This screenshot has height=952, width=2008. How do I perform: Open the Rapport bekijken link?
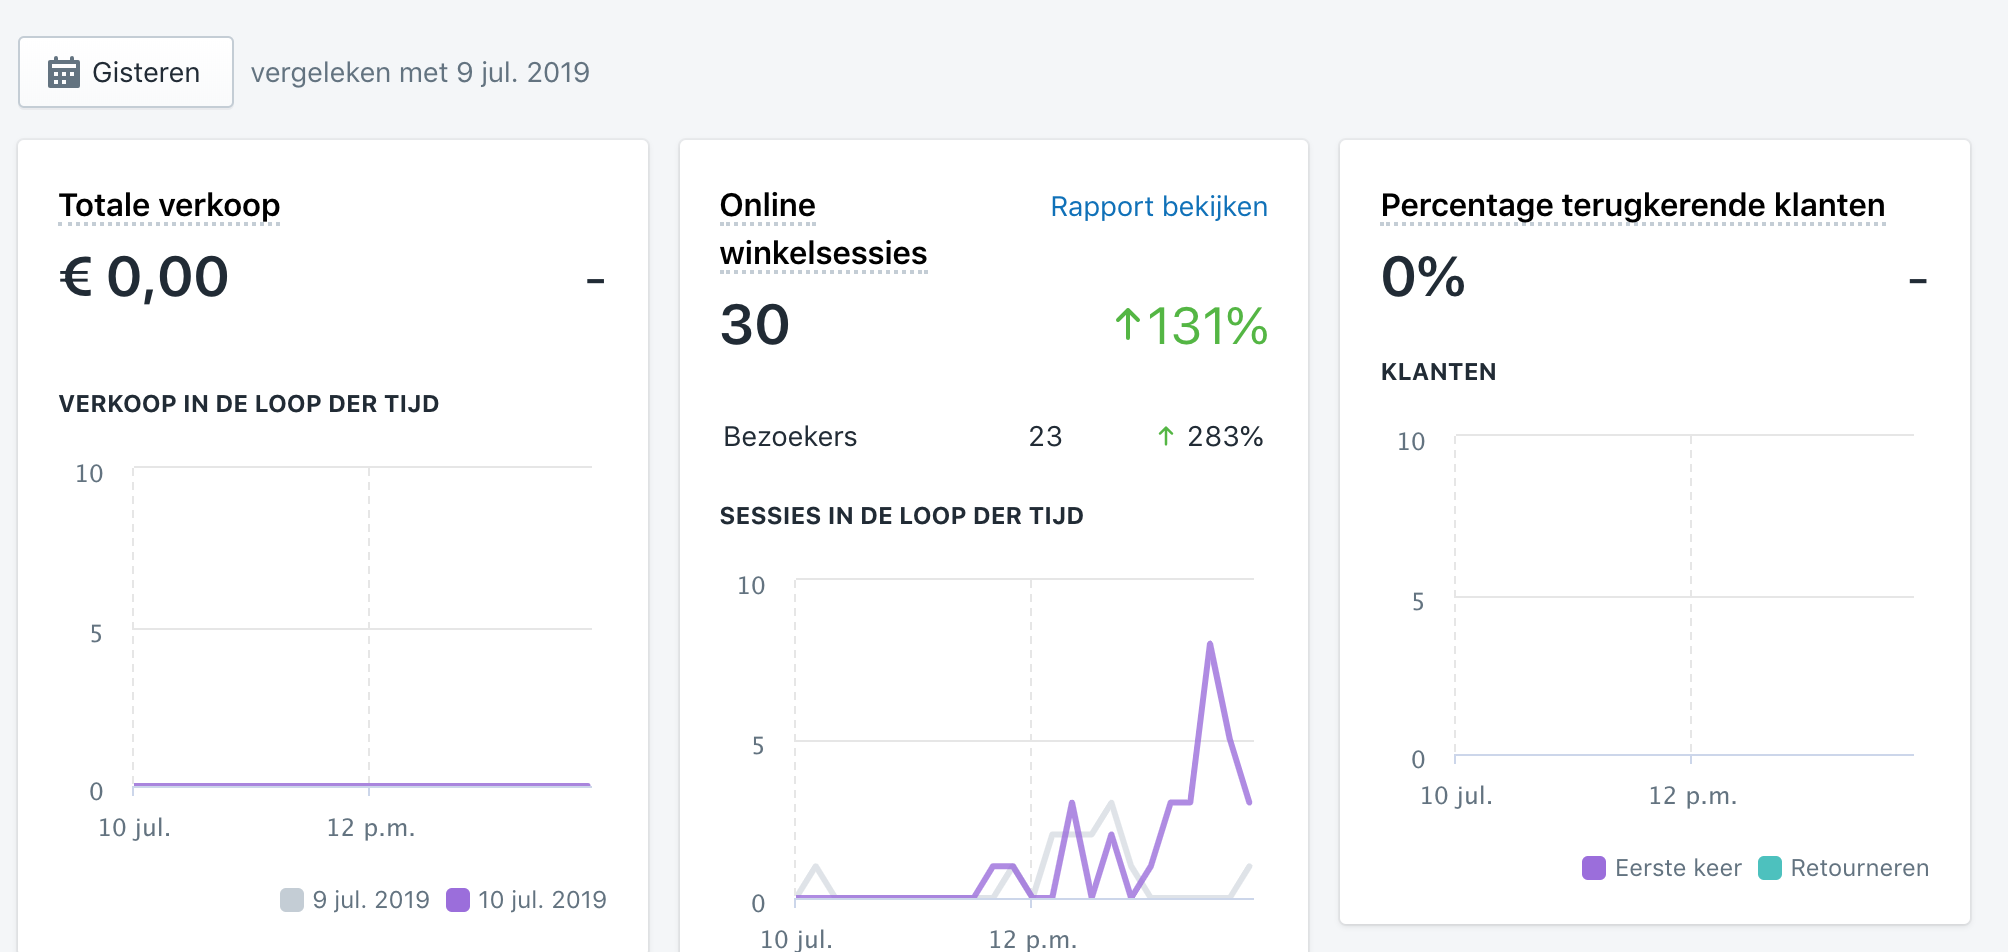(1159, 206)
